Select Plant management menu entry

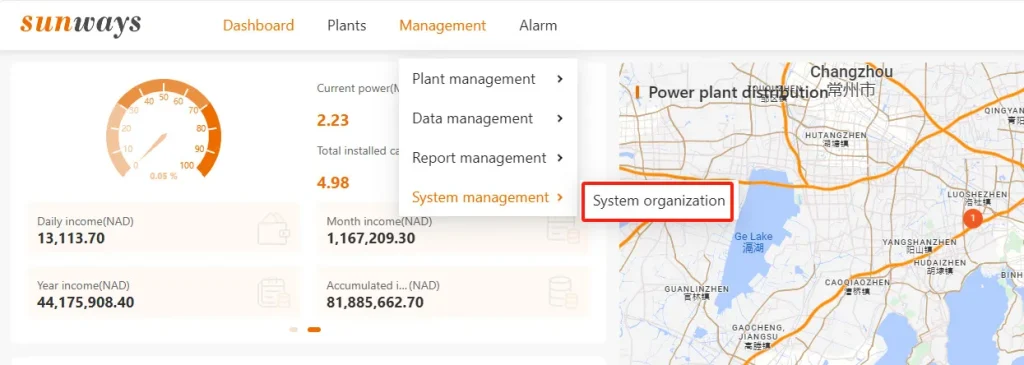point(488,79)
